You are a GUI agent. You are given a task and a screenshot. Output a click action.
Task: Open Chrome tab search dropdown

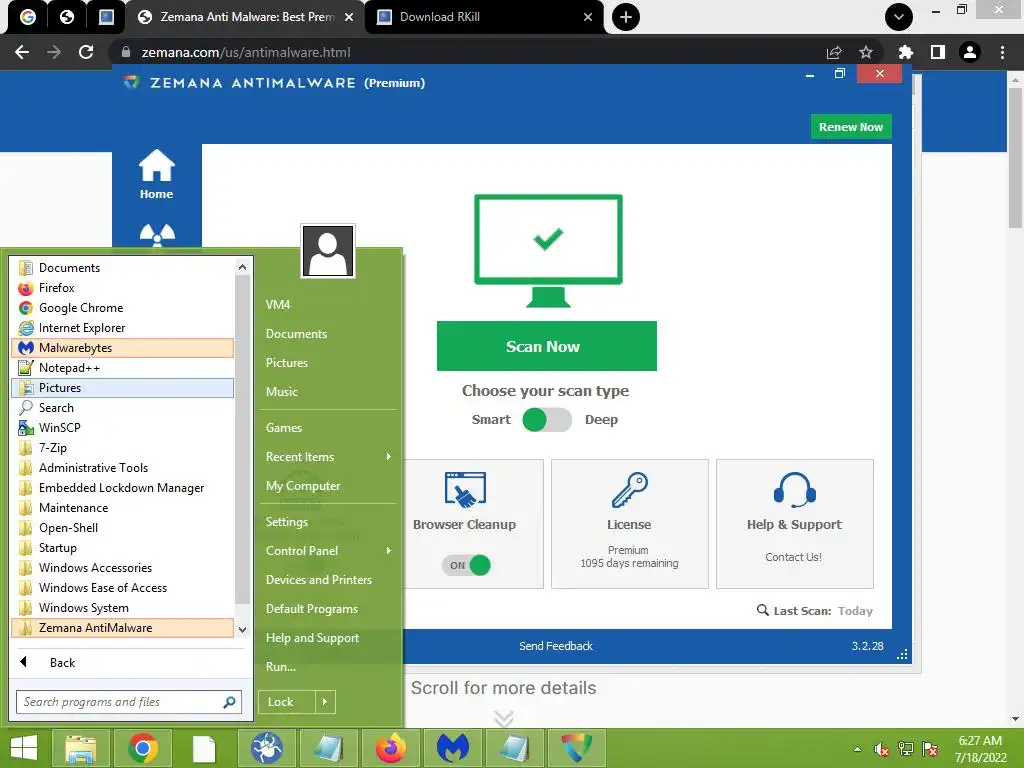(x=899, y=17)
